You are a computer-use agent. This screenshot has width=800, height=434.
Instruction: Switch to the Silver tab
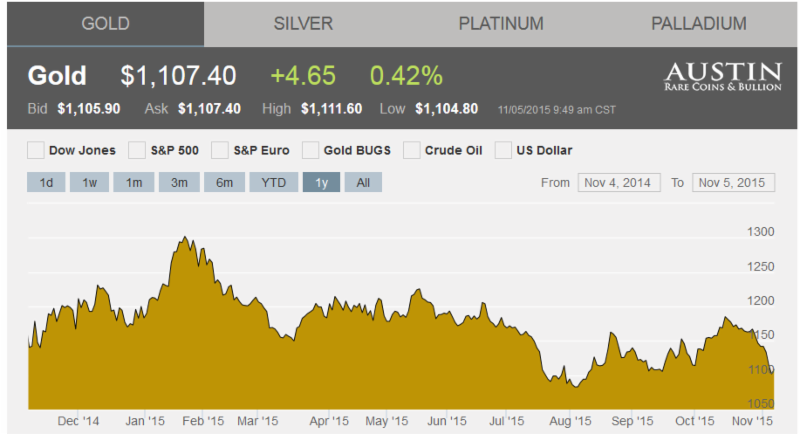point(303,23)
